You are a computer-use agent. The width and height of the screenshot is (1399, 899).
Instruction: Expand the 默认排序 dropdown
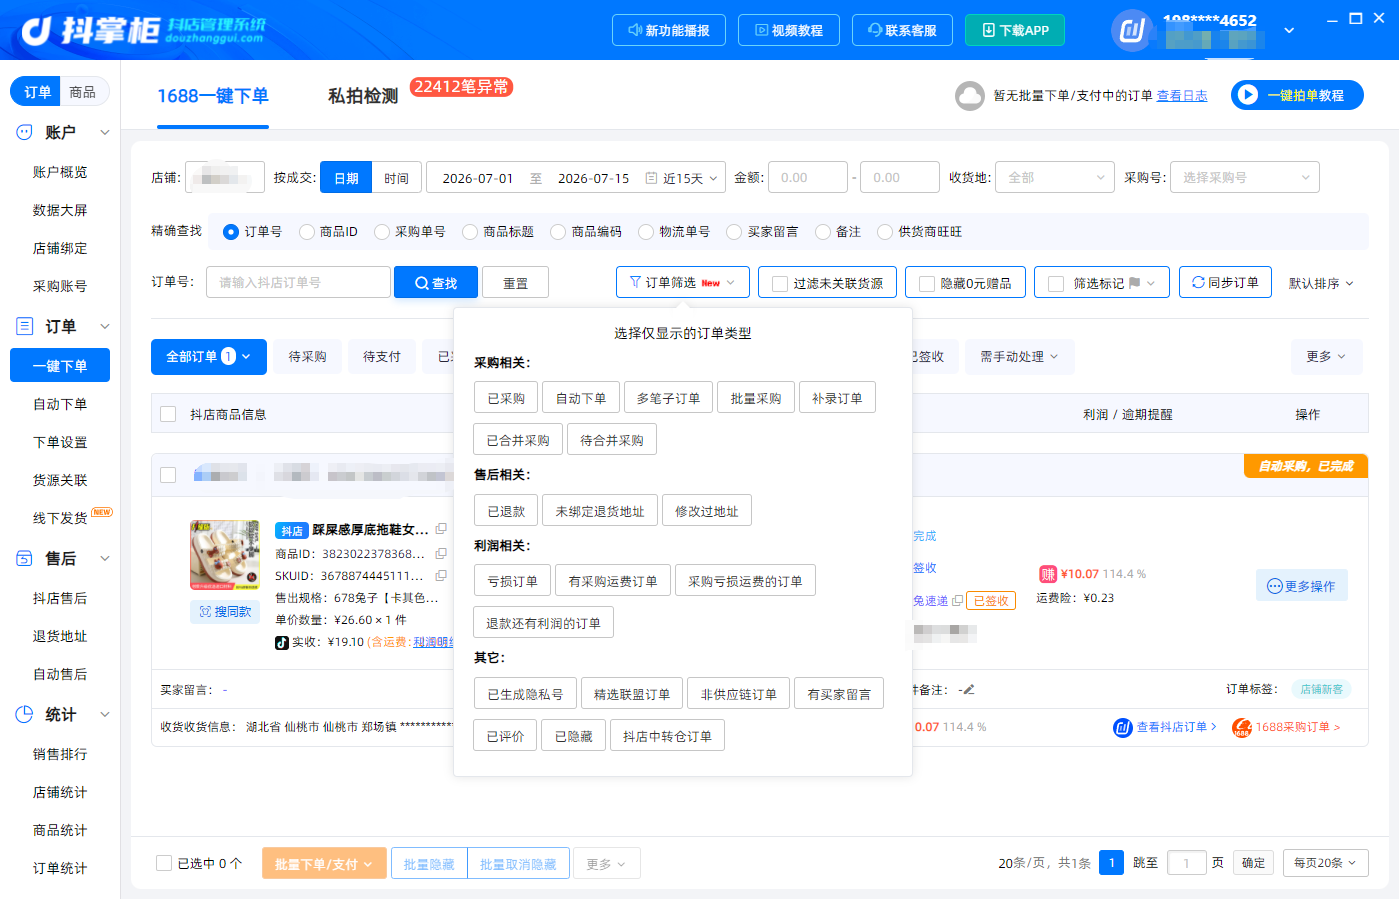point(1321,283)
